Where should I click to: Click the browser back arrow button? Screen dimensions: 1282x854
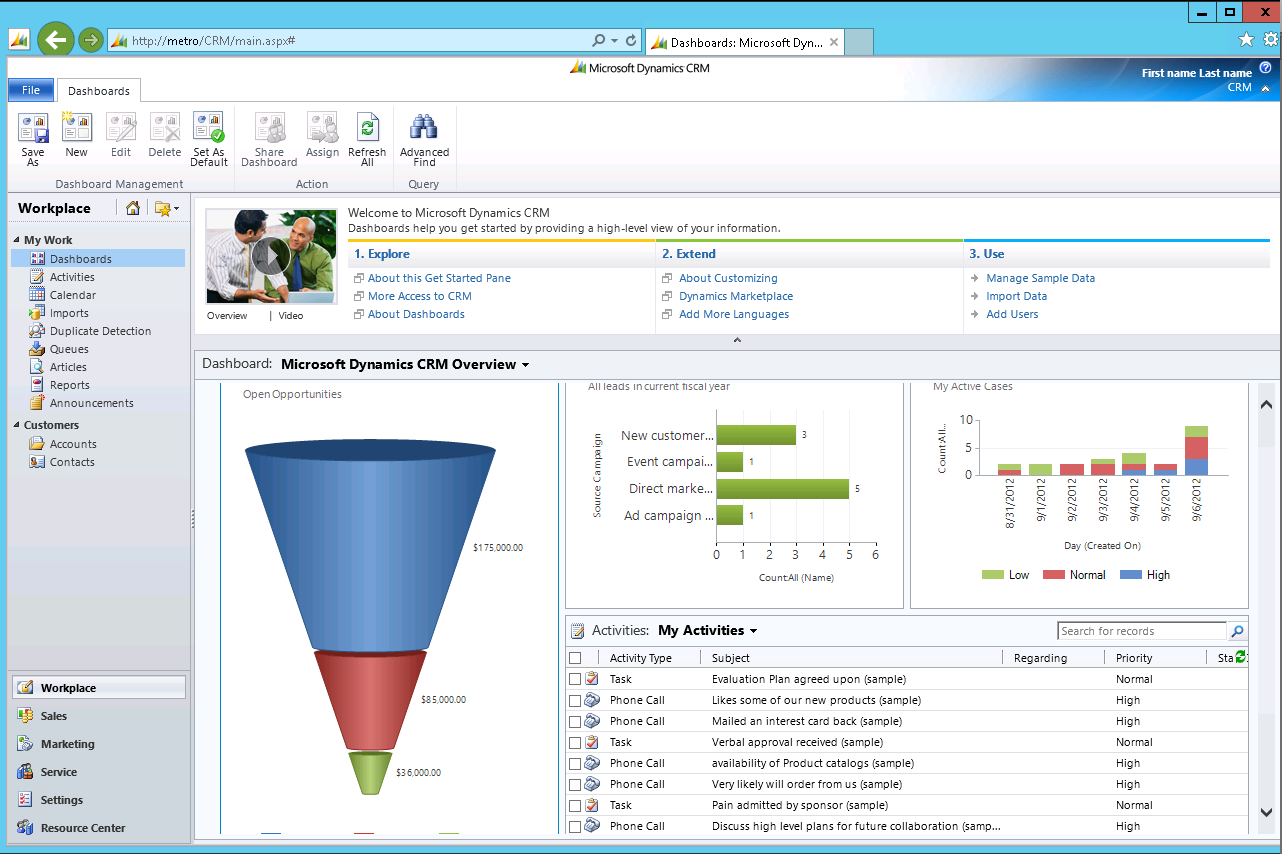[56, 40]
